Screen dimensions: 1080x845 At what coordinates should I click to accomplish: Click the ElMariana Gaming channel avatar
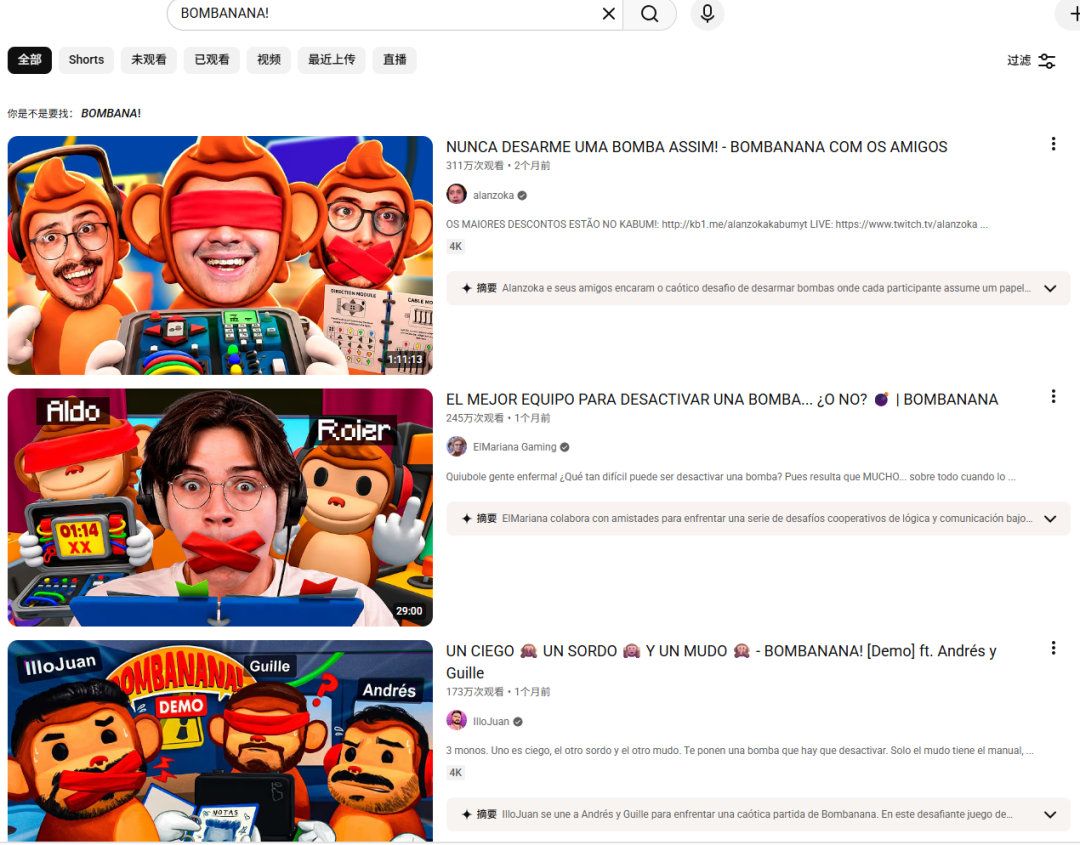[x=456, y=447]
